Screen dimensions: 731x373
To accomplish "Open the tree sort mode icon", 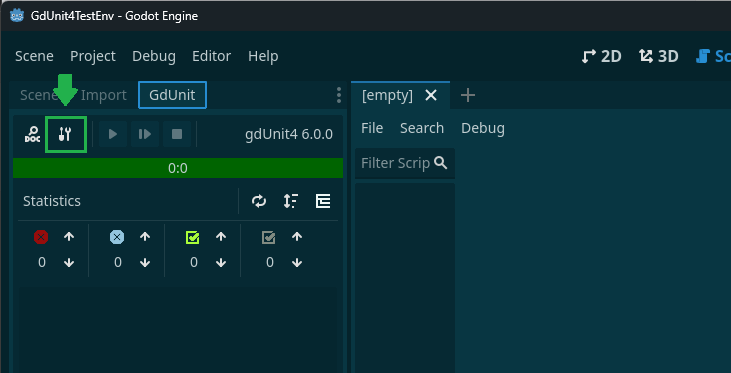I will [291, 201].
